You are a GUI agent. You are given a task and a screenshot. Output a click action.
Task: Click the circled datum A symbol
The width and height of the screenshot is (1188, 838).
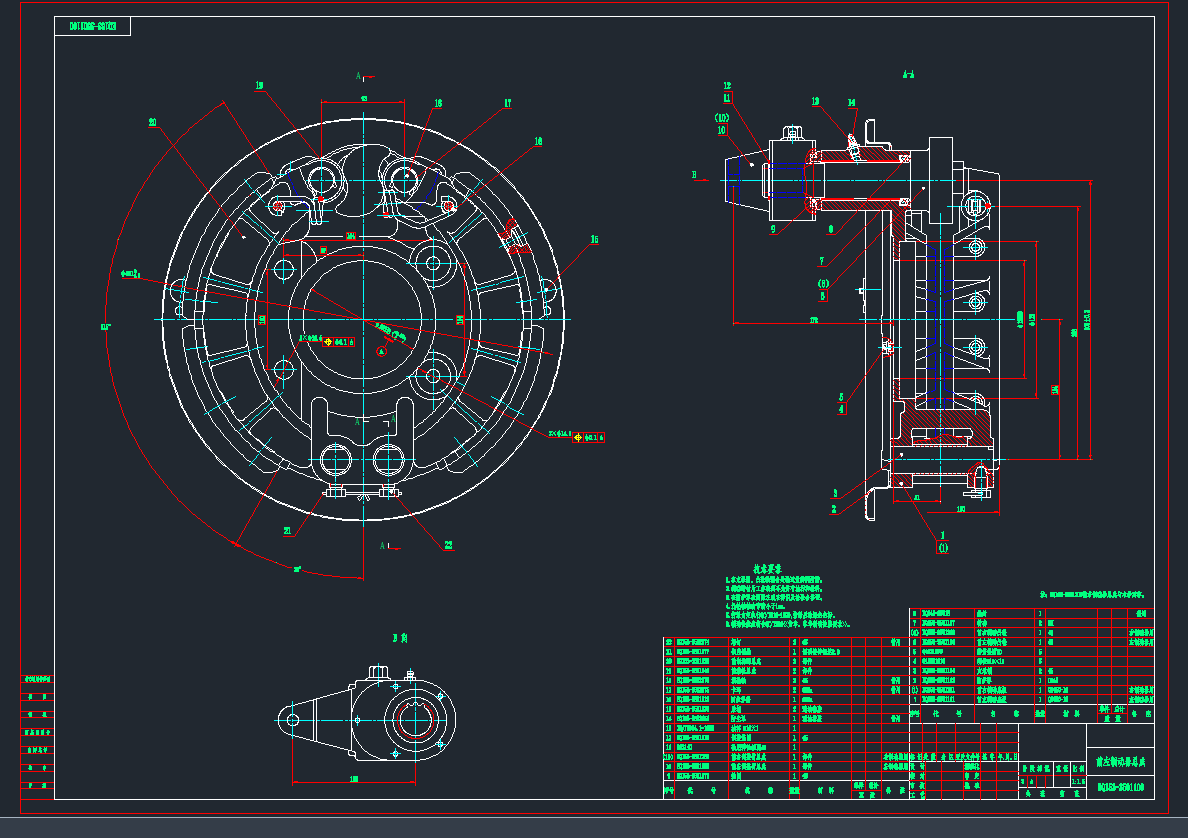point(380,351)
